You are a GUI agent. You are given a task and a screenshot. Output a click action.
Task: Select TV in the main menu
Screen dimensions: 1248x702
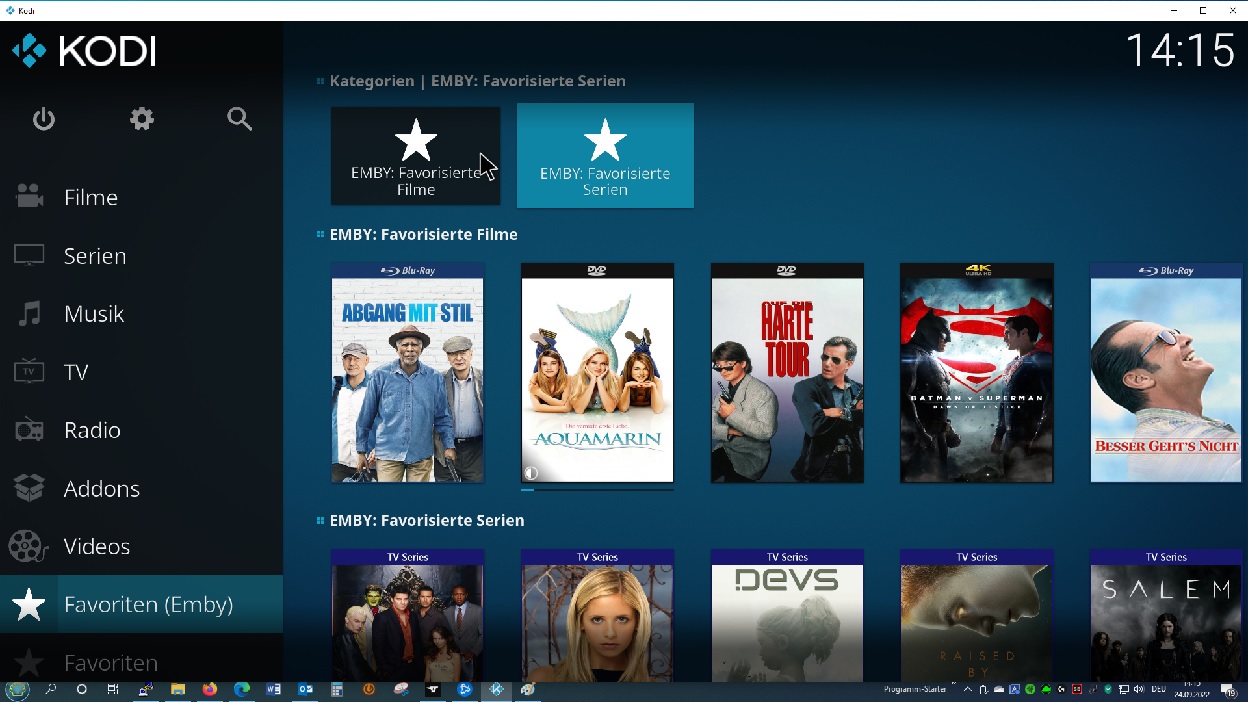[x=141, y=372]
